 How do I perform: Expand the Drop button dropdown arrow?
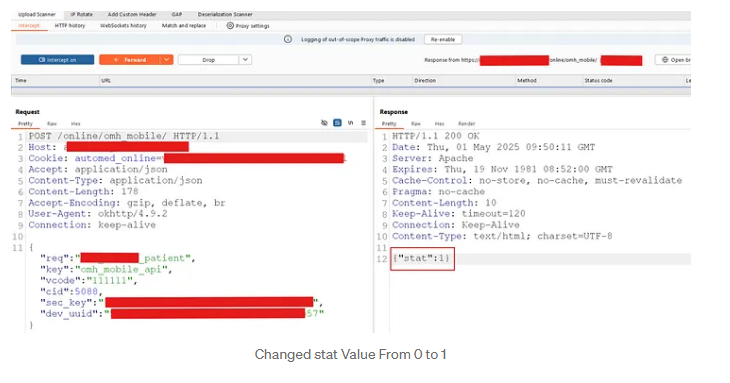[245, 60]
